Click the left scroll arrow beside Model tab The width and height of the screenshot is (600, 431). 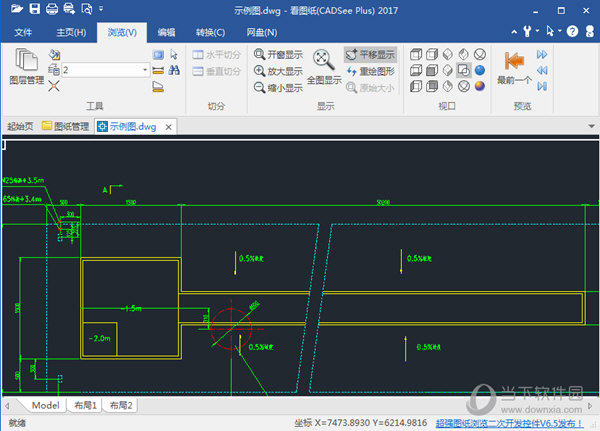coord(7,405)
